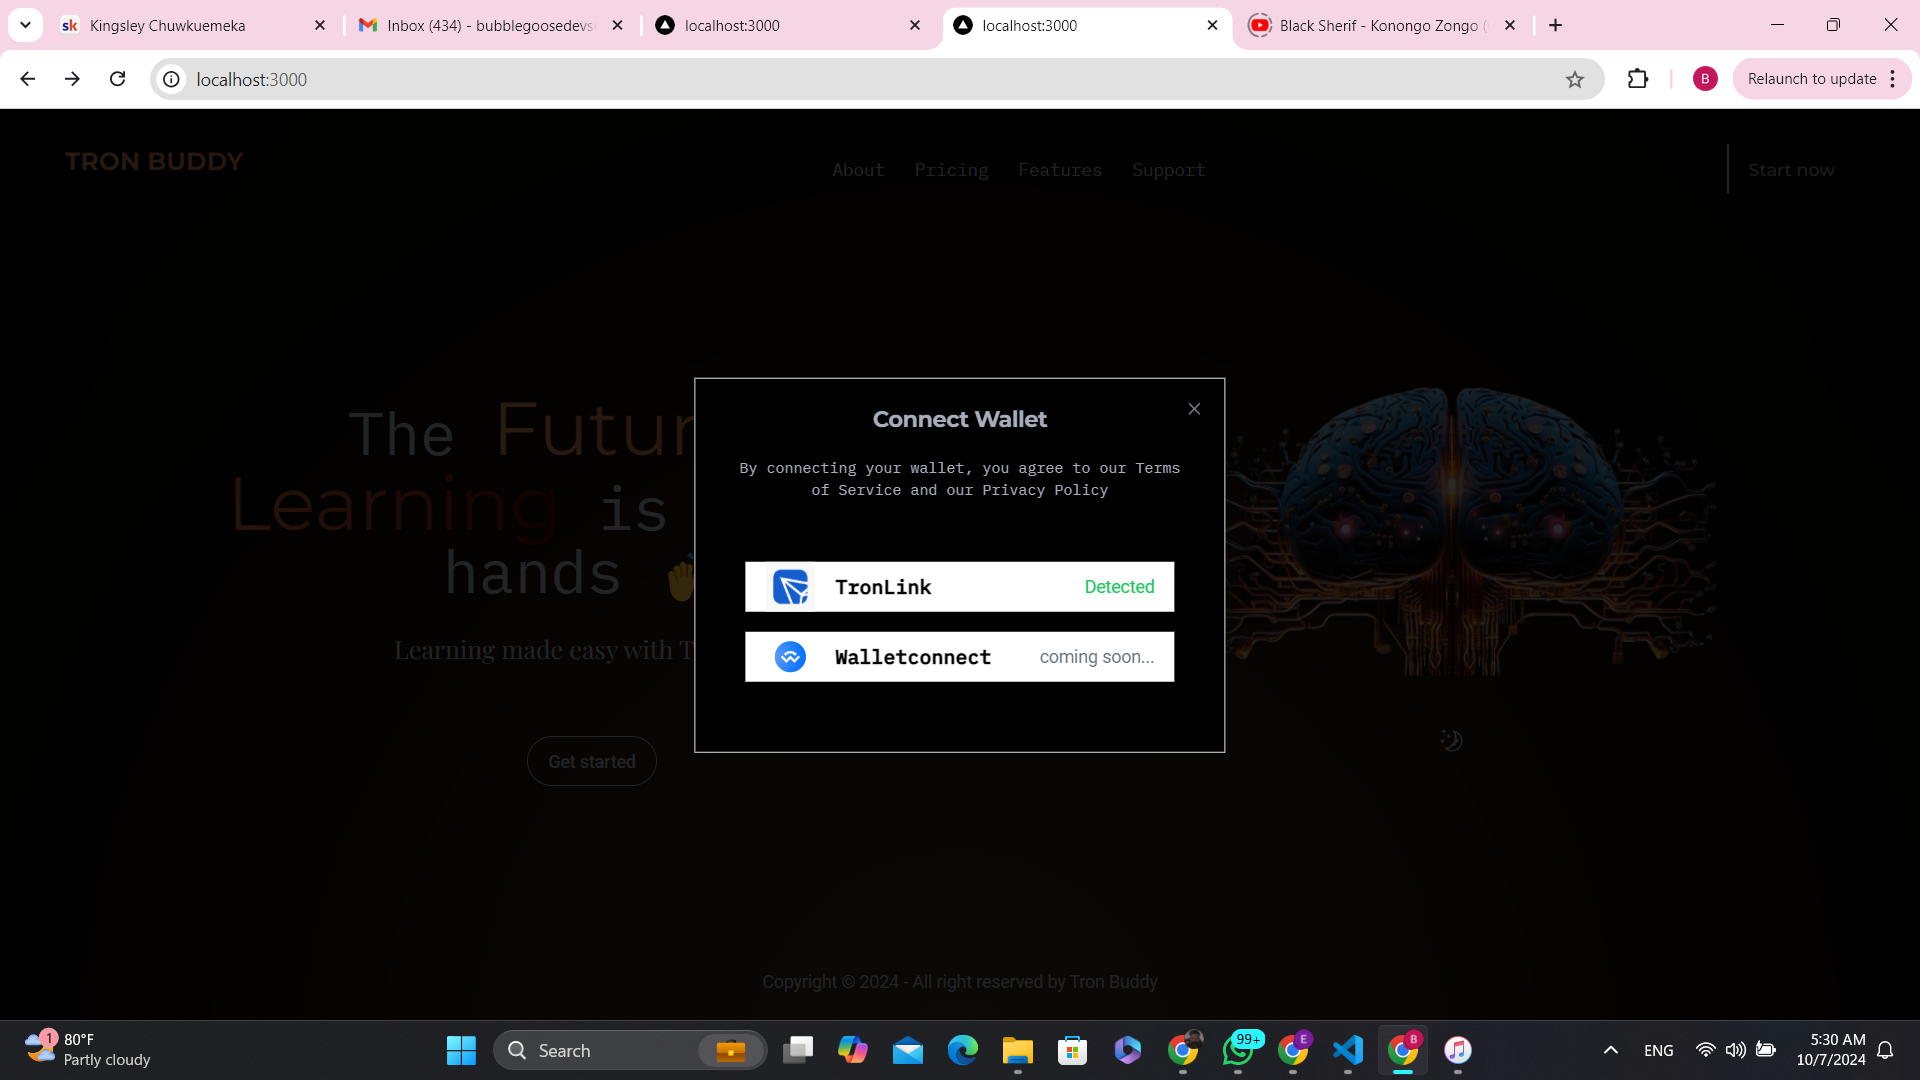View site information icon in address bar
Image resolution: width=1920 pixels, height=1080 pixels.
click(172, 79)
